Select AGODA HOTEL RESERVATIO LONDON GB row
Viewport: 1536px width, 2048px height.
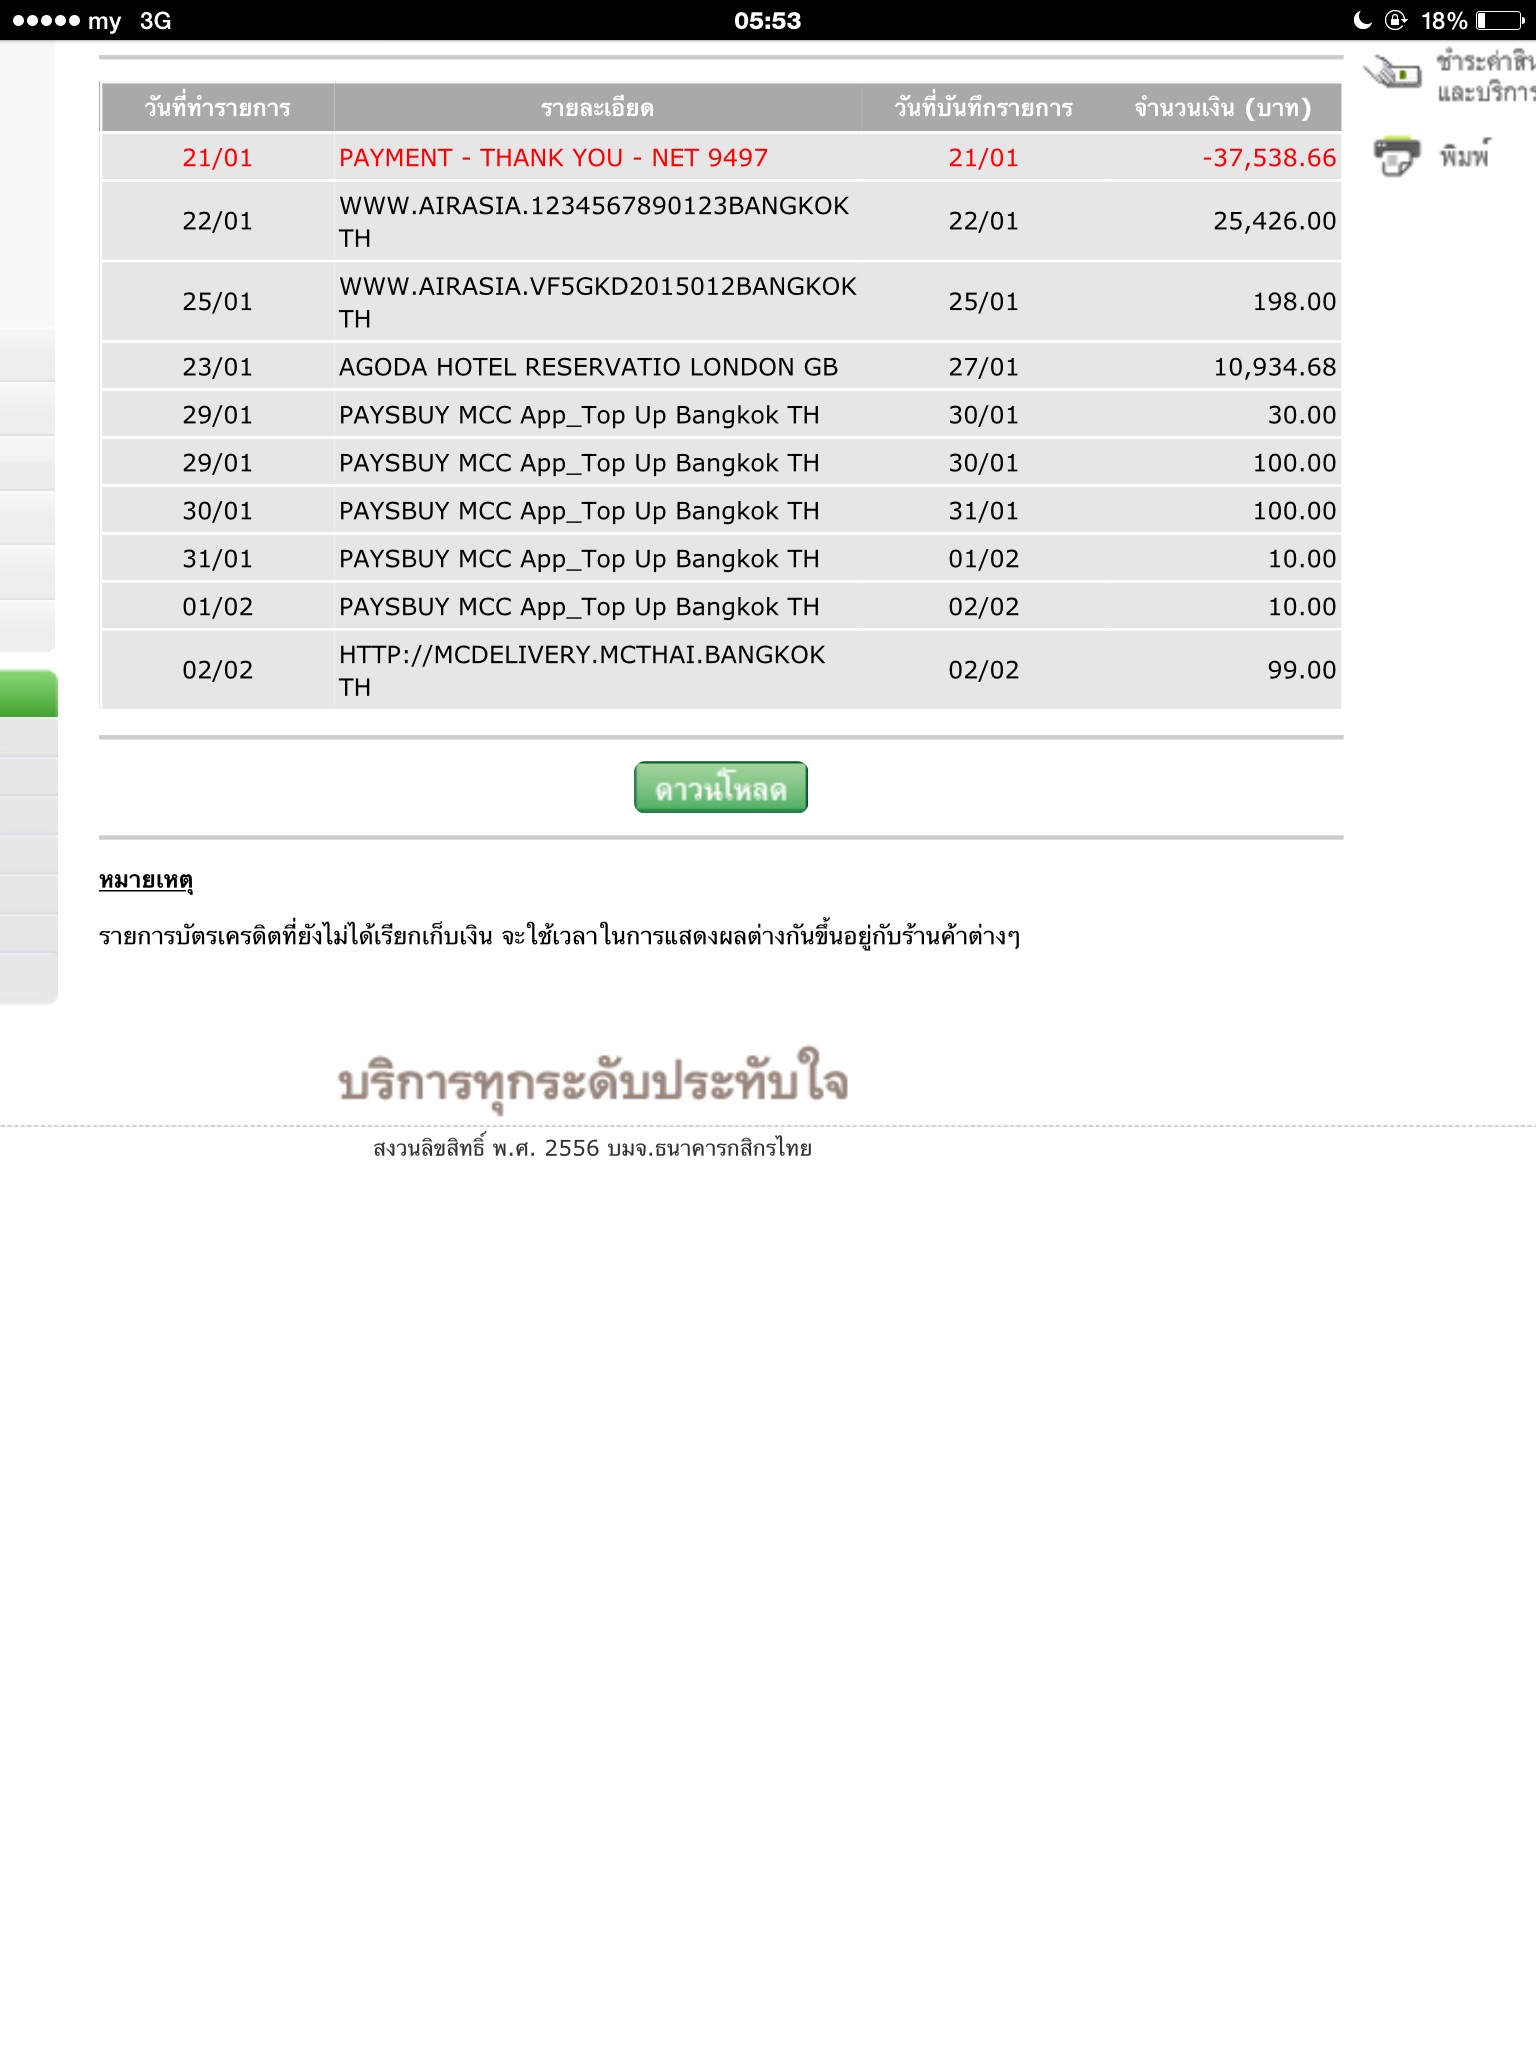pyautogui.click(x=721, y=367)
